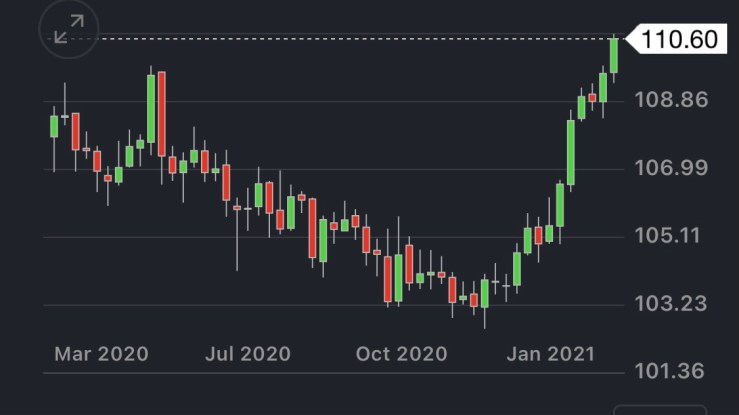Screen dimensions: 739x415
Task: Click the tallest red candle near Mar 2020
Action: click(161, 113)
